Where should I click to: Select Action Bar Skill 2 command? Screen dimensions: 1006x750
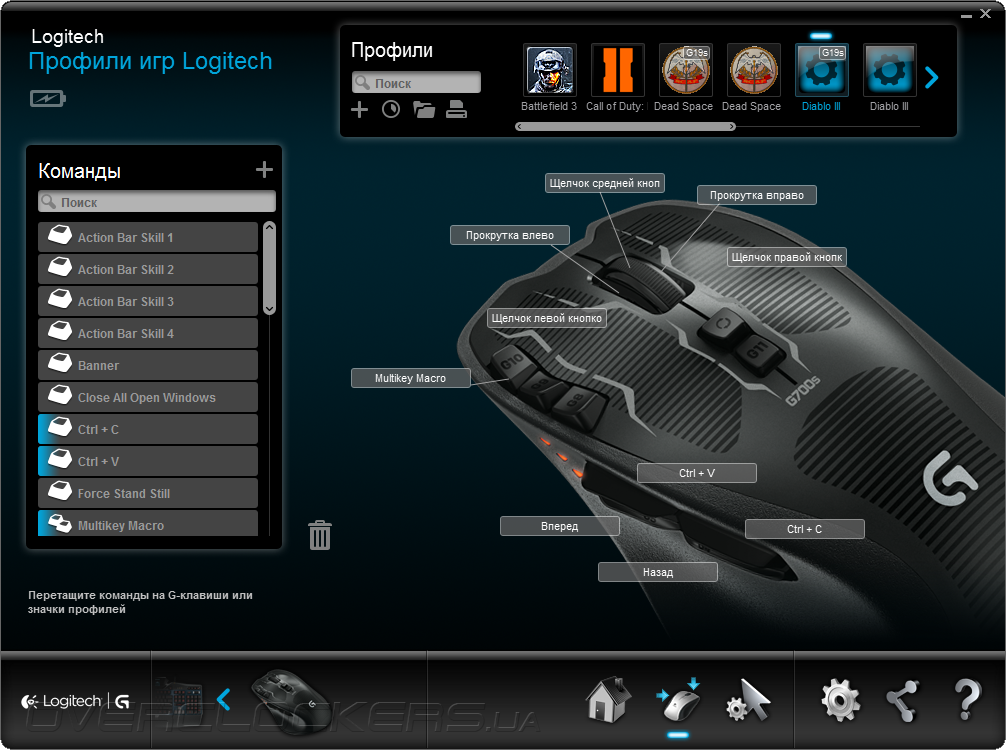point(148,269)
